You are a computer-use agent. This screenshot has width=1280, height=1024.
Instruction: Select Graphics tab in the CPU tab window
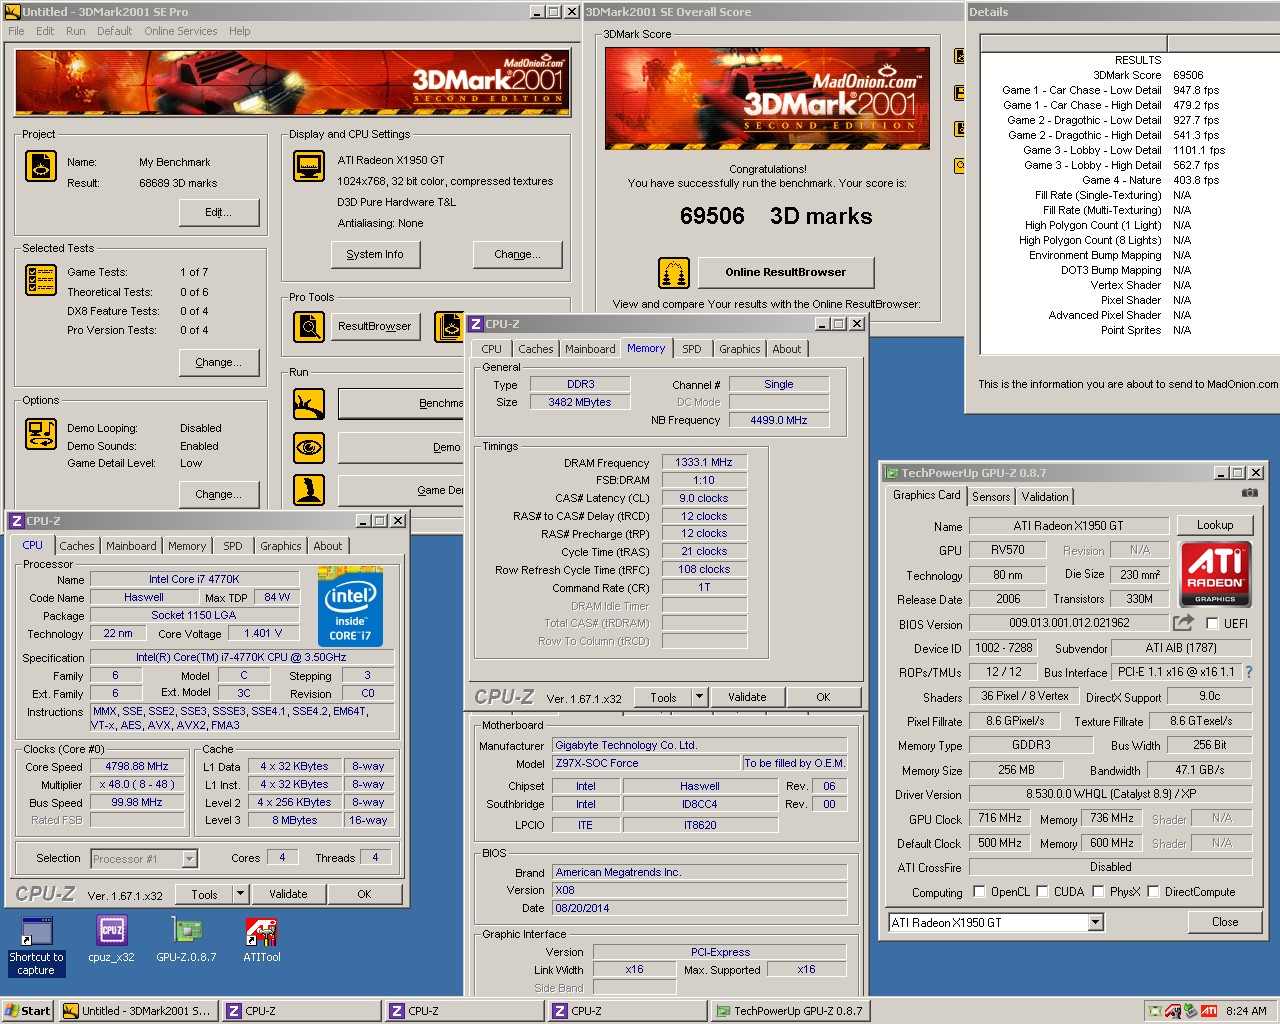pyautogui.click(x=280, y=546)
